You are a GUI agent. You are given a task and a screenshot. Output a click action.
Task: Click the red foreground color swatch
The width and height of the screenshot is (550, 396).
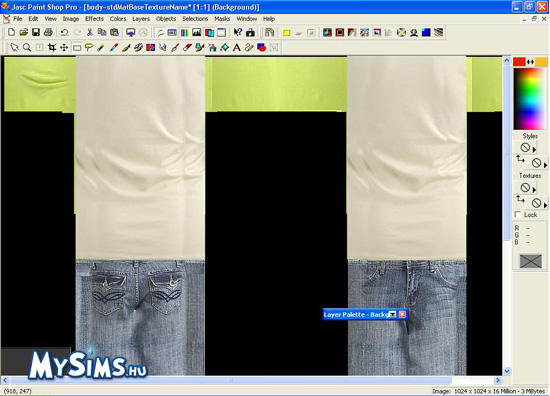519,62
